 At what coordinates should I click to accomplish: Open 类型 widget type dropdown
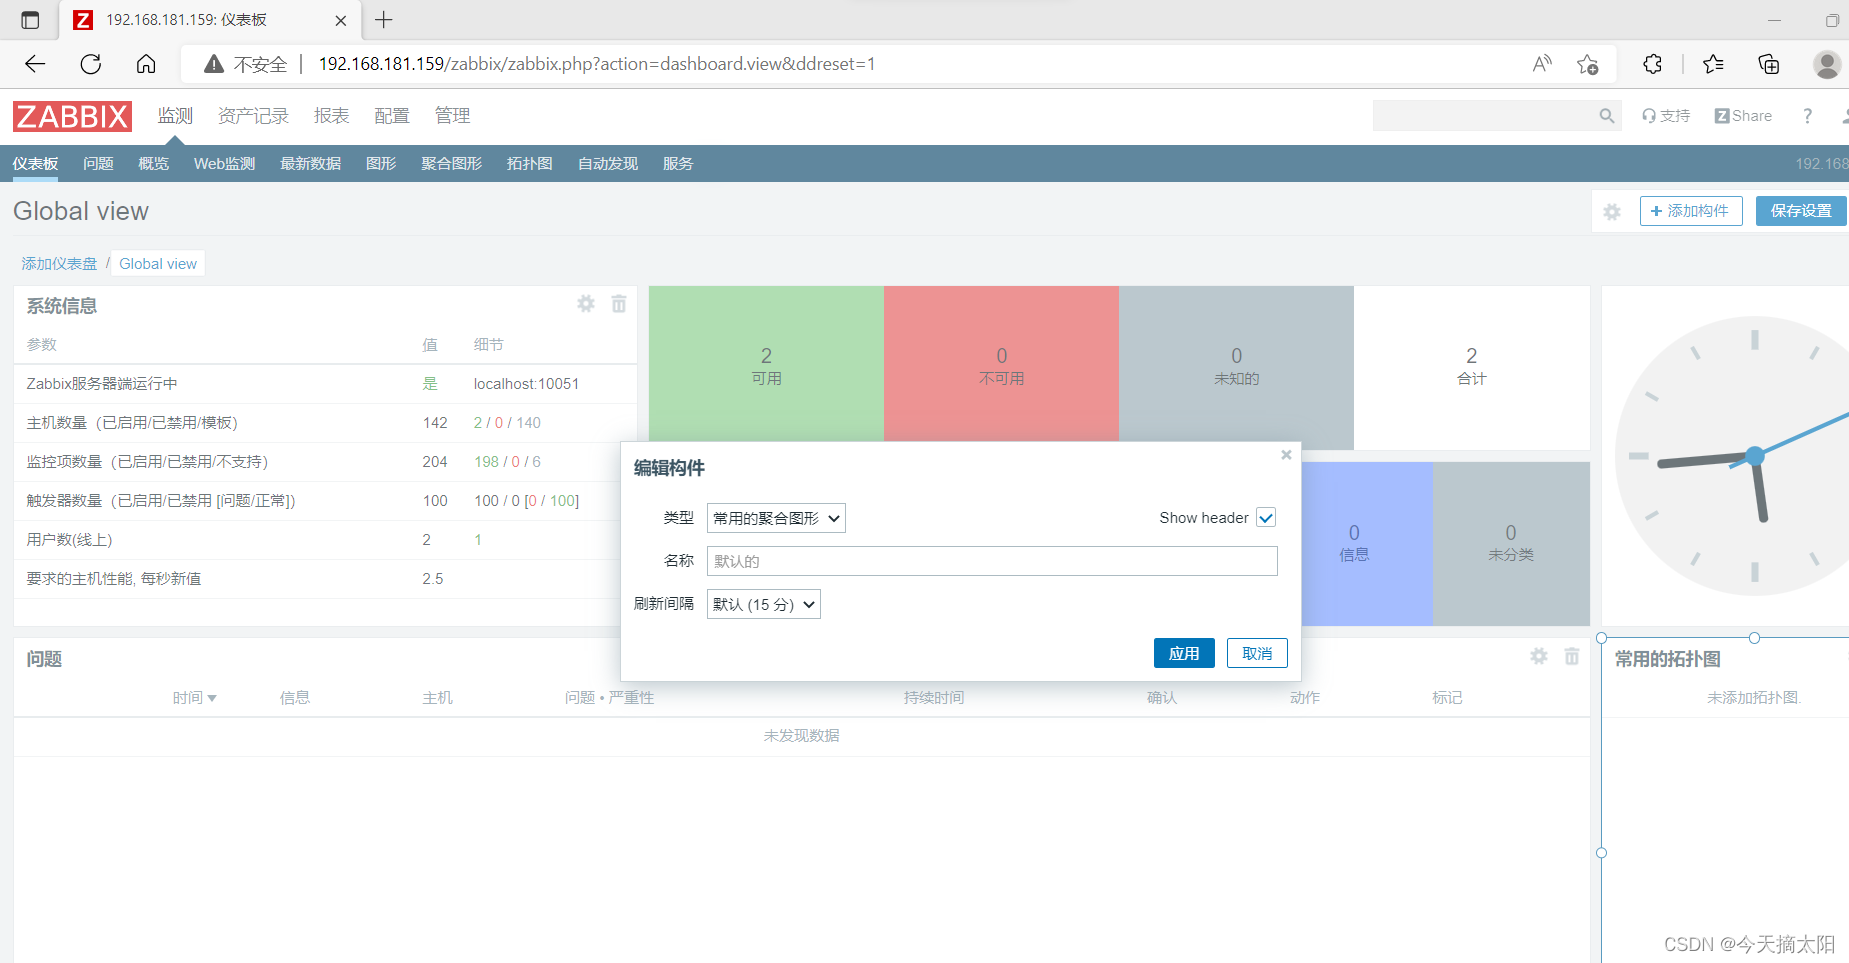(x=776, y=518)
